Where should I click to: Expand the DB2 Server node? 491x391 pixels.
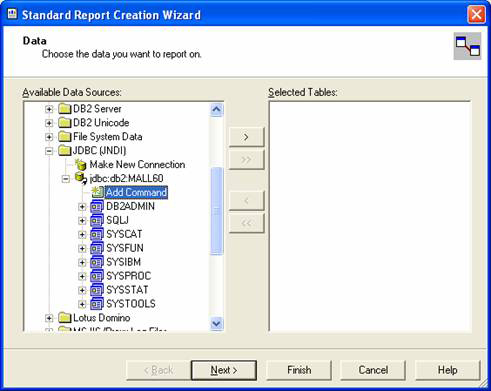(49, 109)
